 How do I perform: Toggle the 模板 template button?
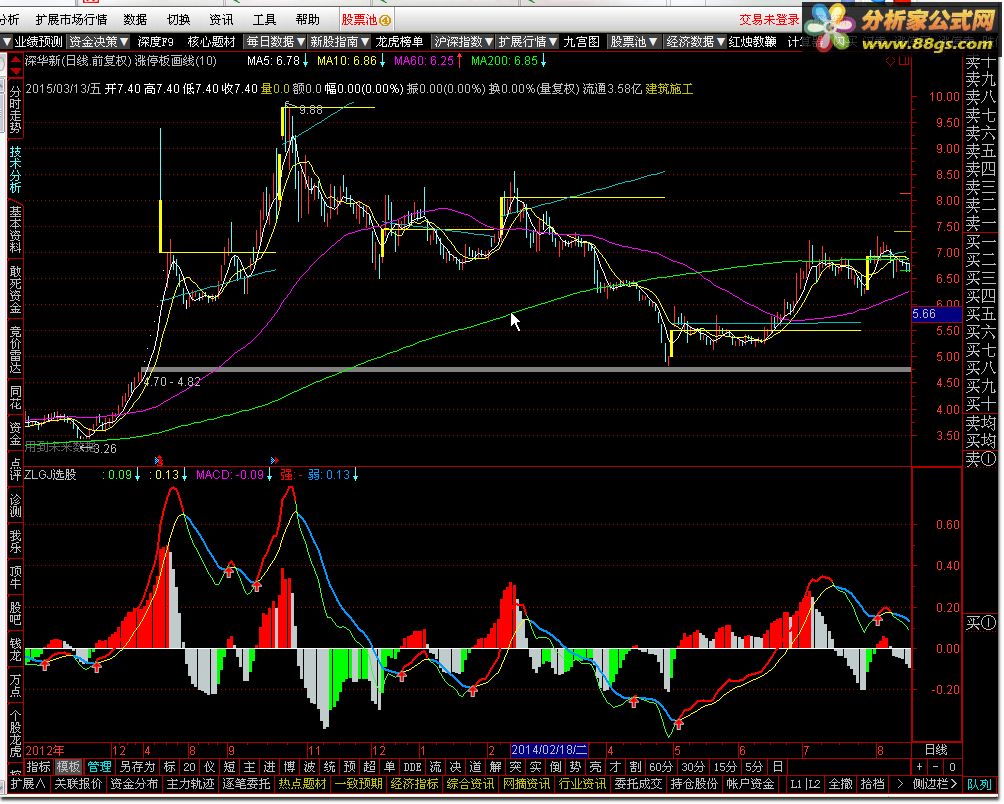tap(68, 767)
